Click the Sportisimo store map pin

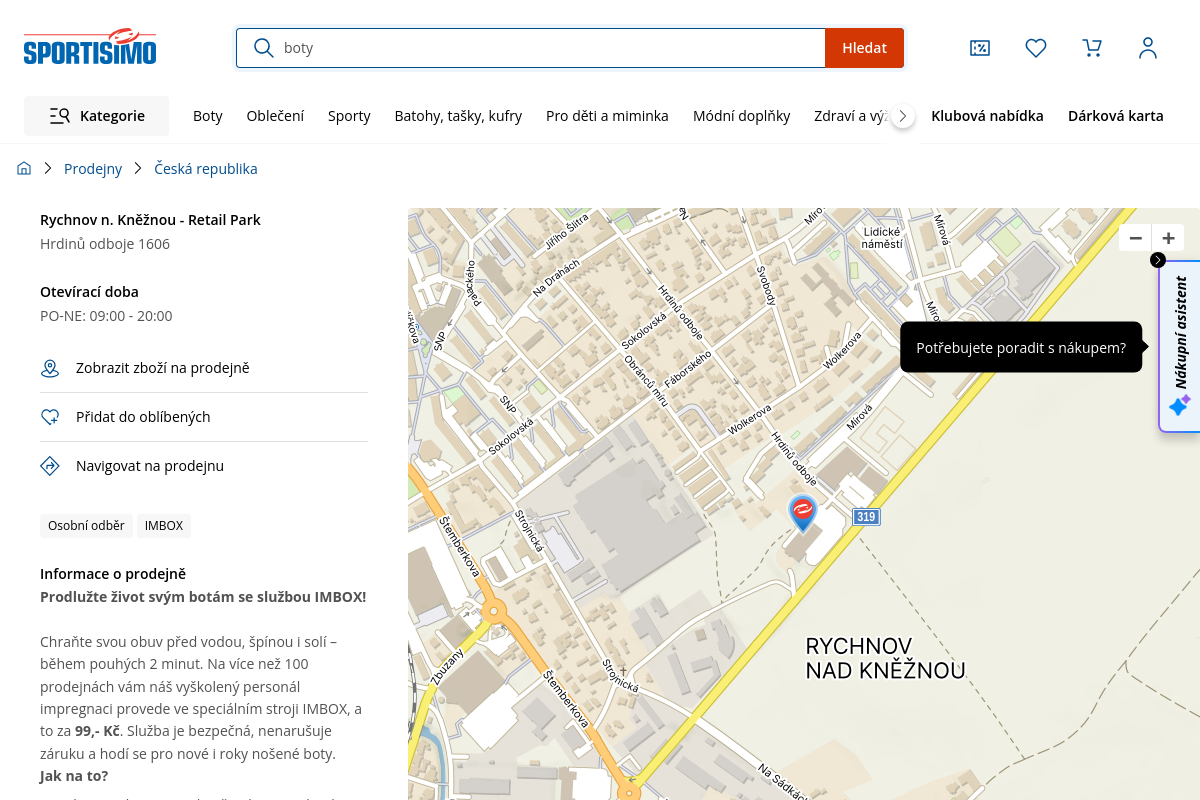(x=802, y=513)
